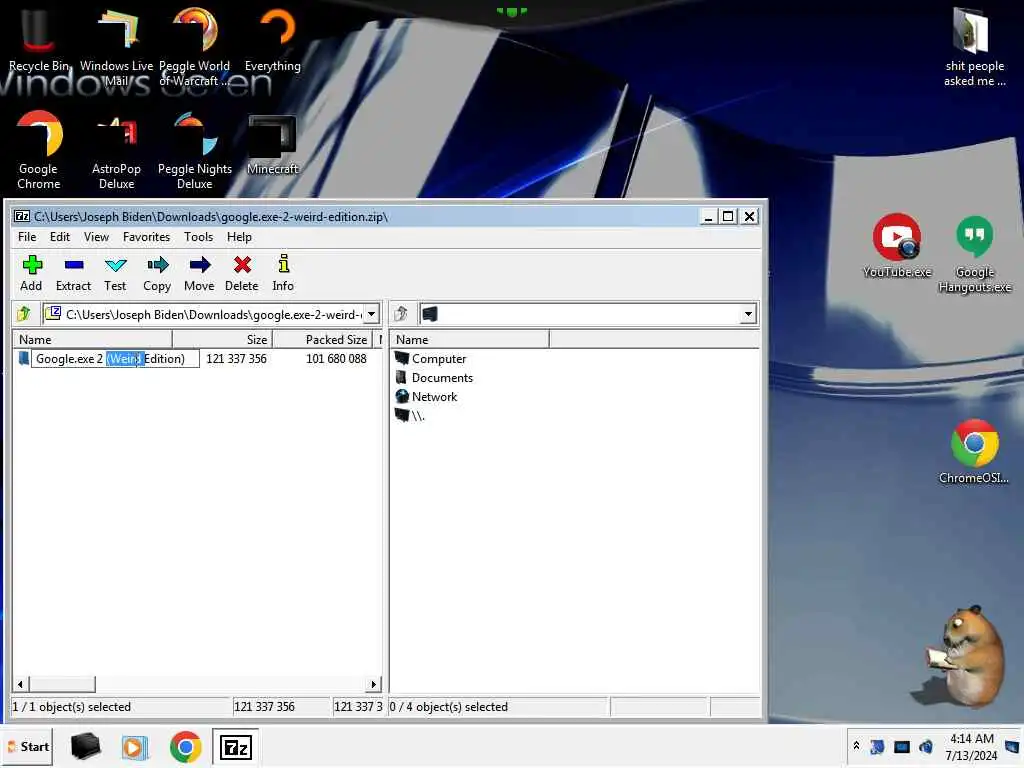Open the Tools menu
The height and width of the screenshot is (768, 1024).
(x=198, y=237)
